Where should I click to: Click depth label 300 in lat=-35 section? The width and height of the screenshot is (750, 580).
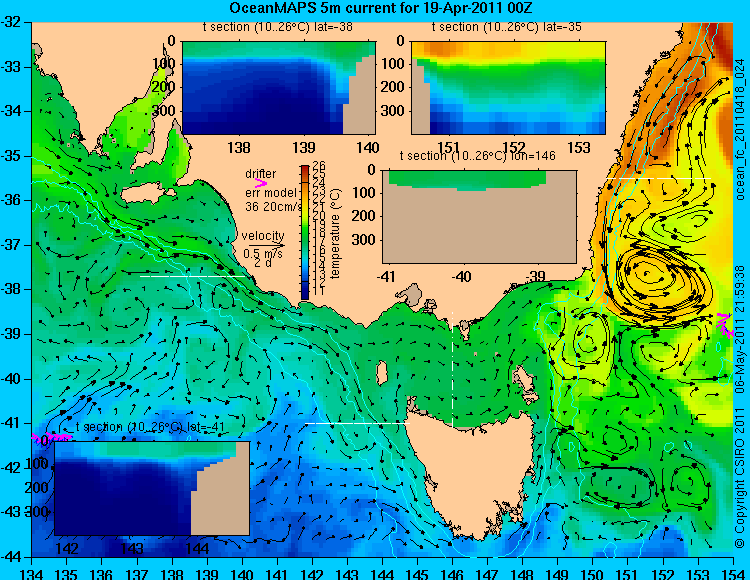[x=395, y=111]
